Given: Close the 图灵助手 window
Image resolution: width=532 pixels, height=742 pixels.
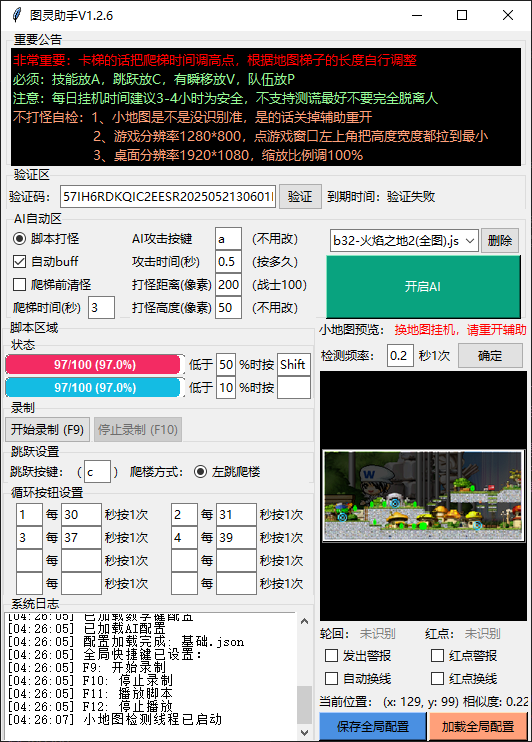Looking at the screenshot, I should 508,15.
